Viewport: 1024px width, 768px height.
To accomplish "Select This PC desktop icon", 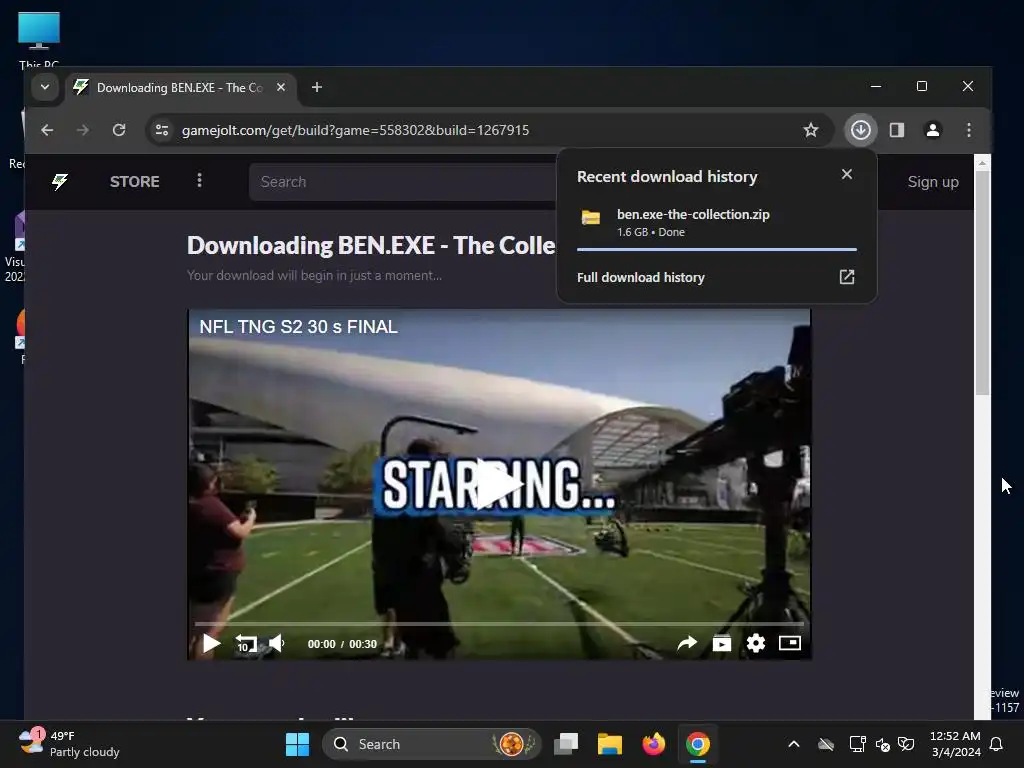I will point(39,40).
